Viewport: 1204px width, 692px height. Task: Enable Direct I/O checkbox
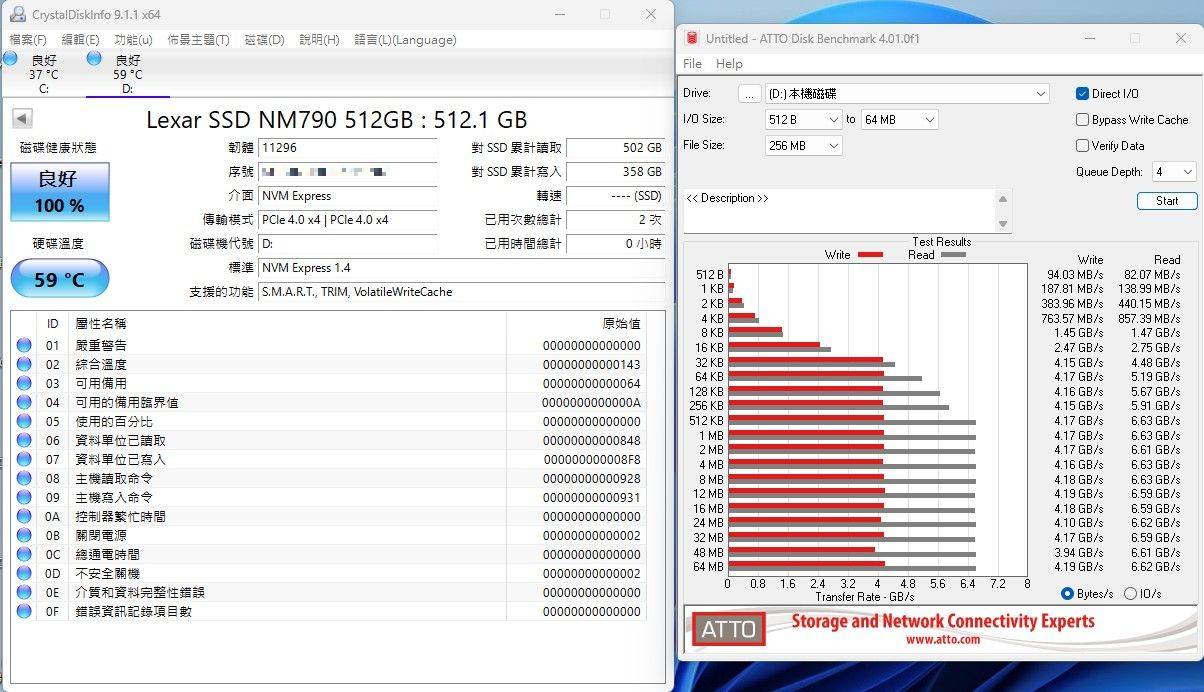point(1082,94)
